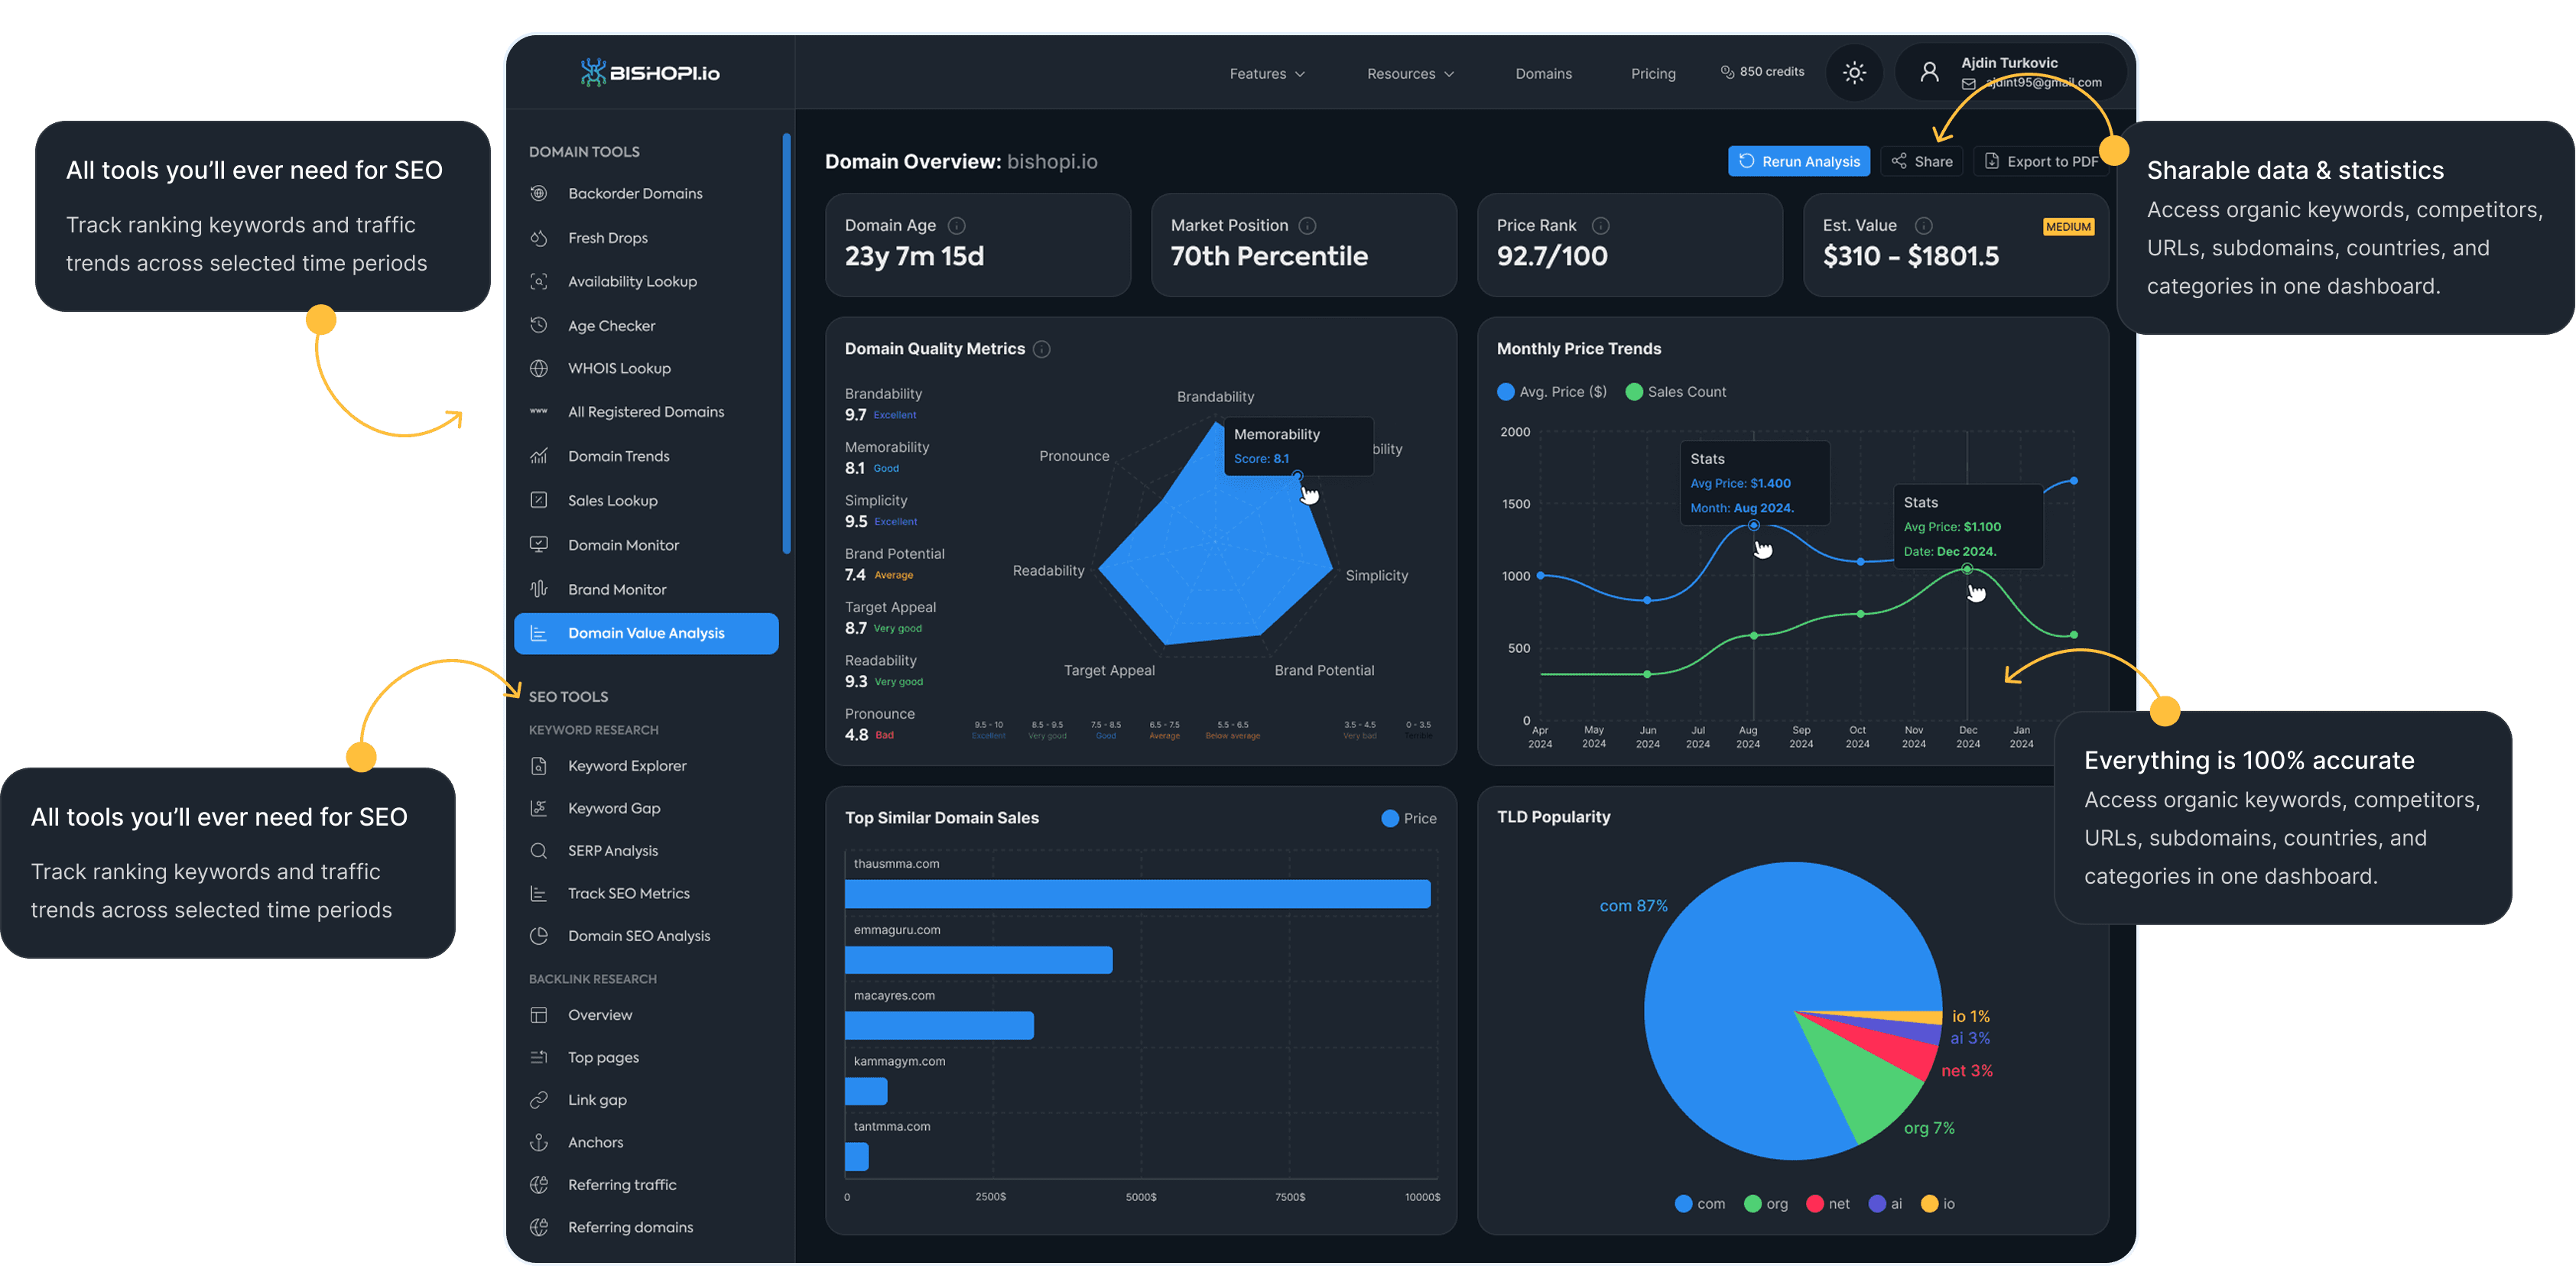Viewport: 2576px width, 1266px height.
Task: Open the Fresh Drops tool
Action: (x=608, y=238)
